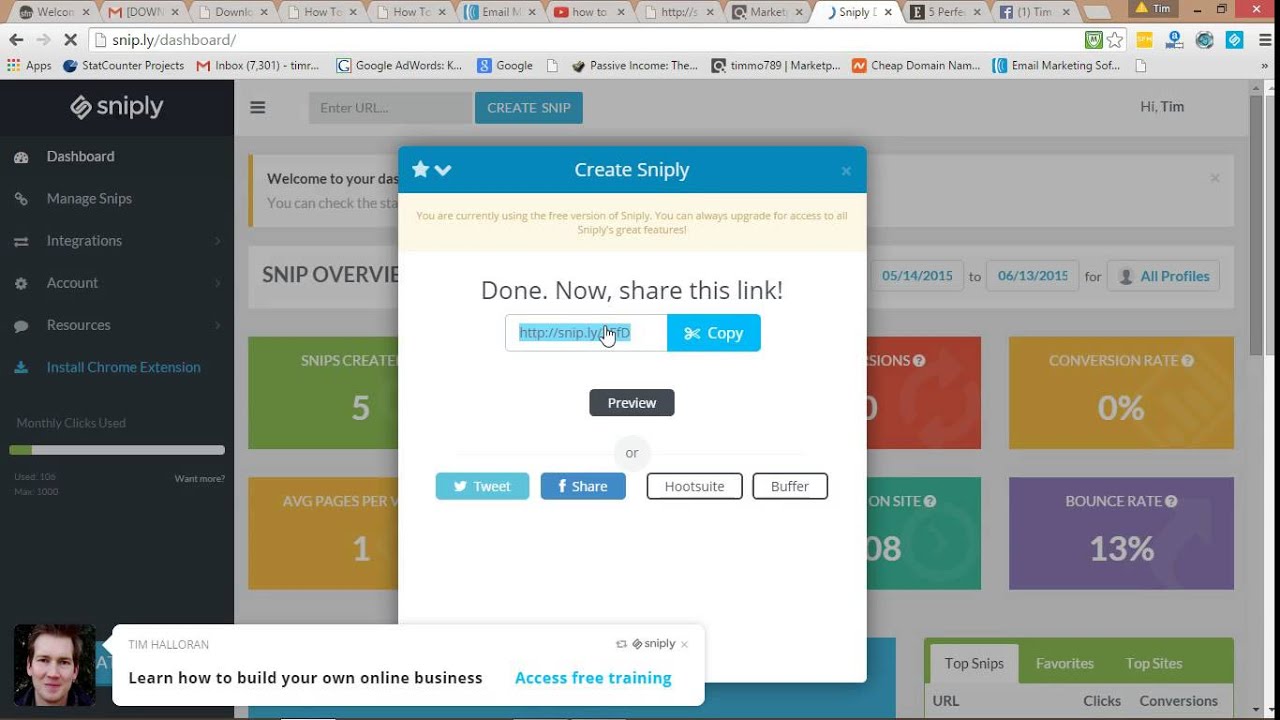Viewport: 1280px width, 720px height.
Task: Click the download icon for Chrome Extension
Action: tap(21, 367)
